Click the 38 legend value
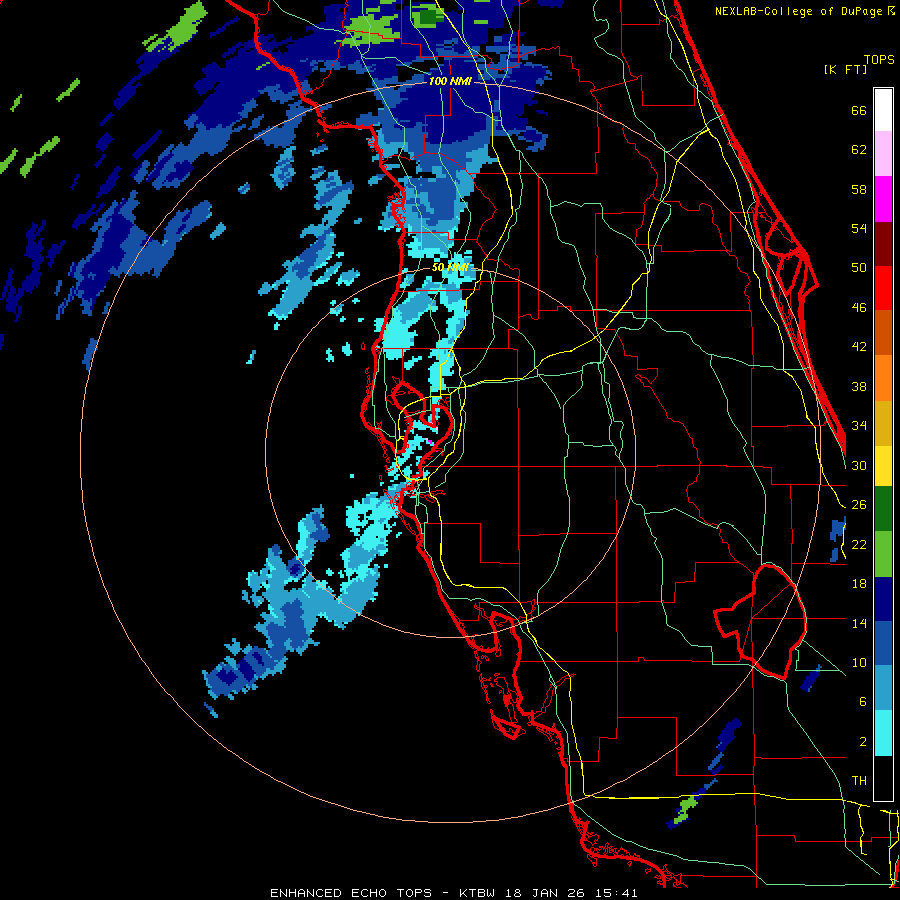The width and height of the screenshot is (900, 900). tap(859, 386)
